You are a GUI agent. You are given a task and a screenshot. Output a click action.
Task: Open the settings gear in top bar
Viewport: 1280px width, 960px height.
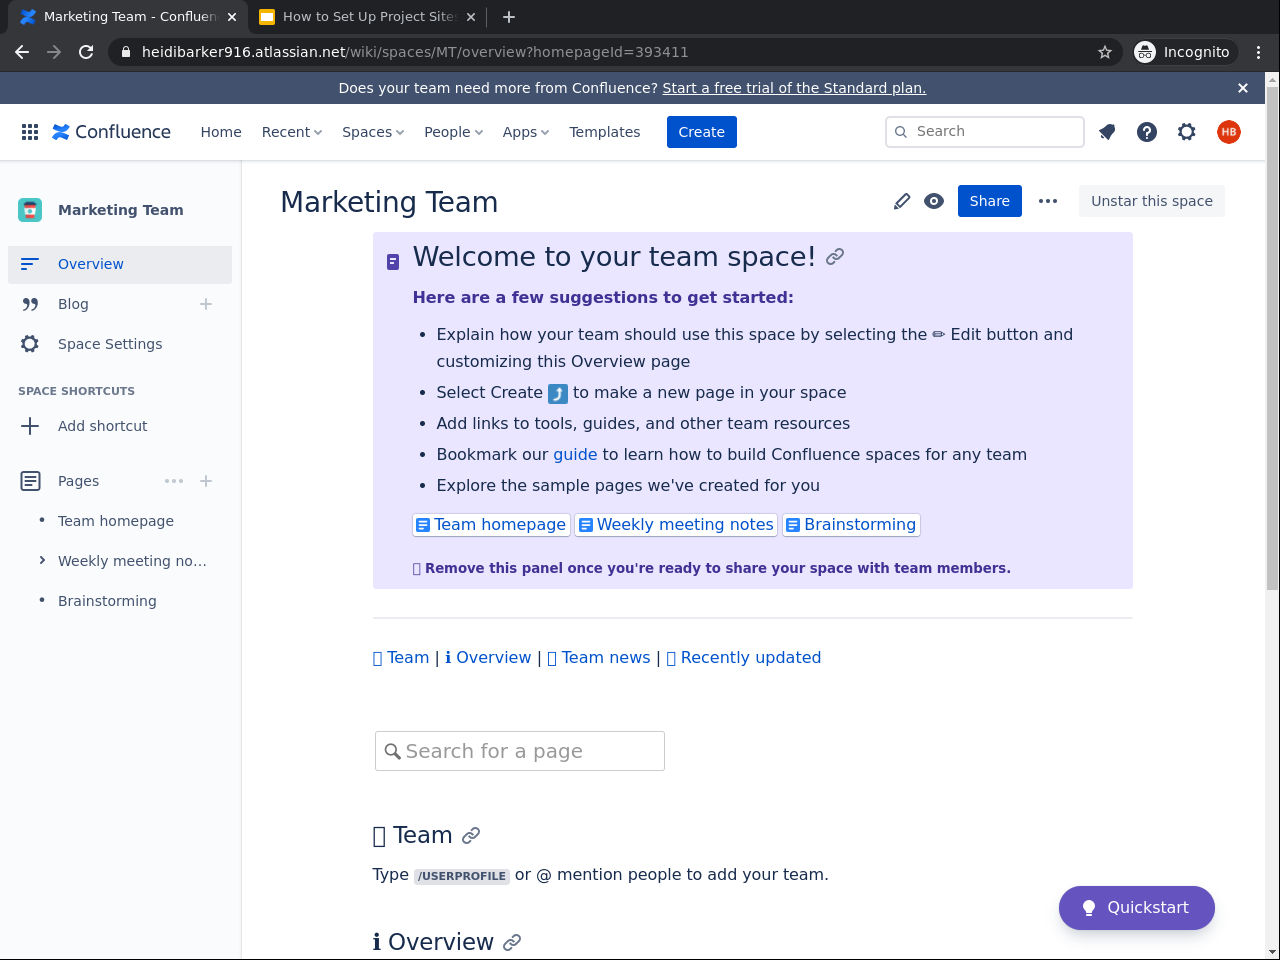(x=1187, y=132)
